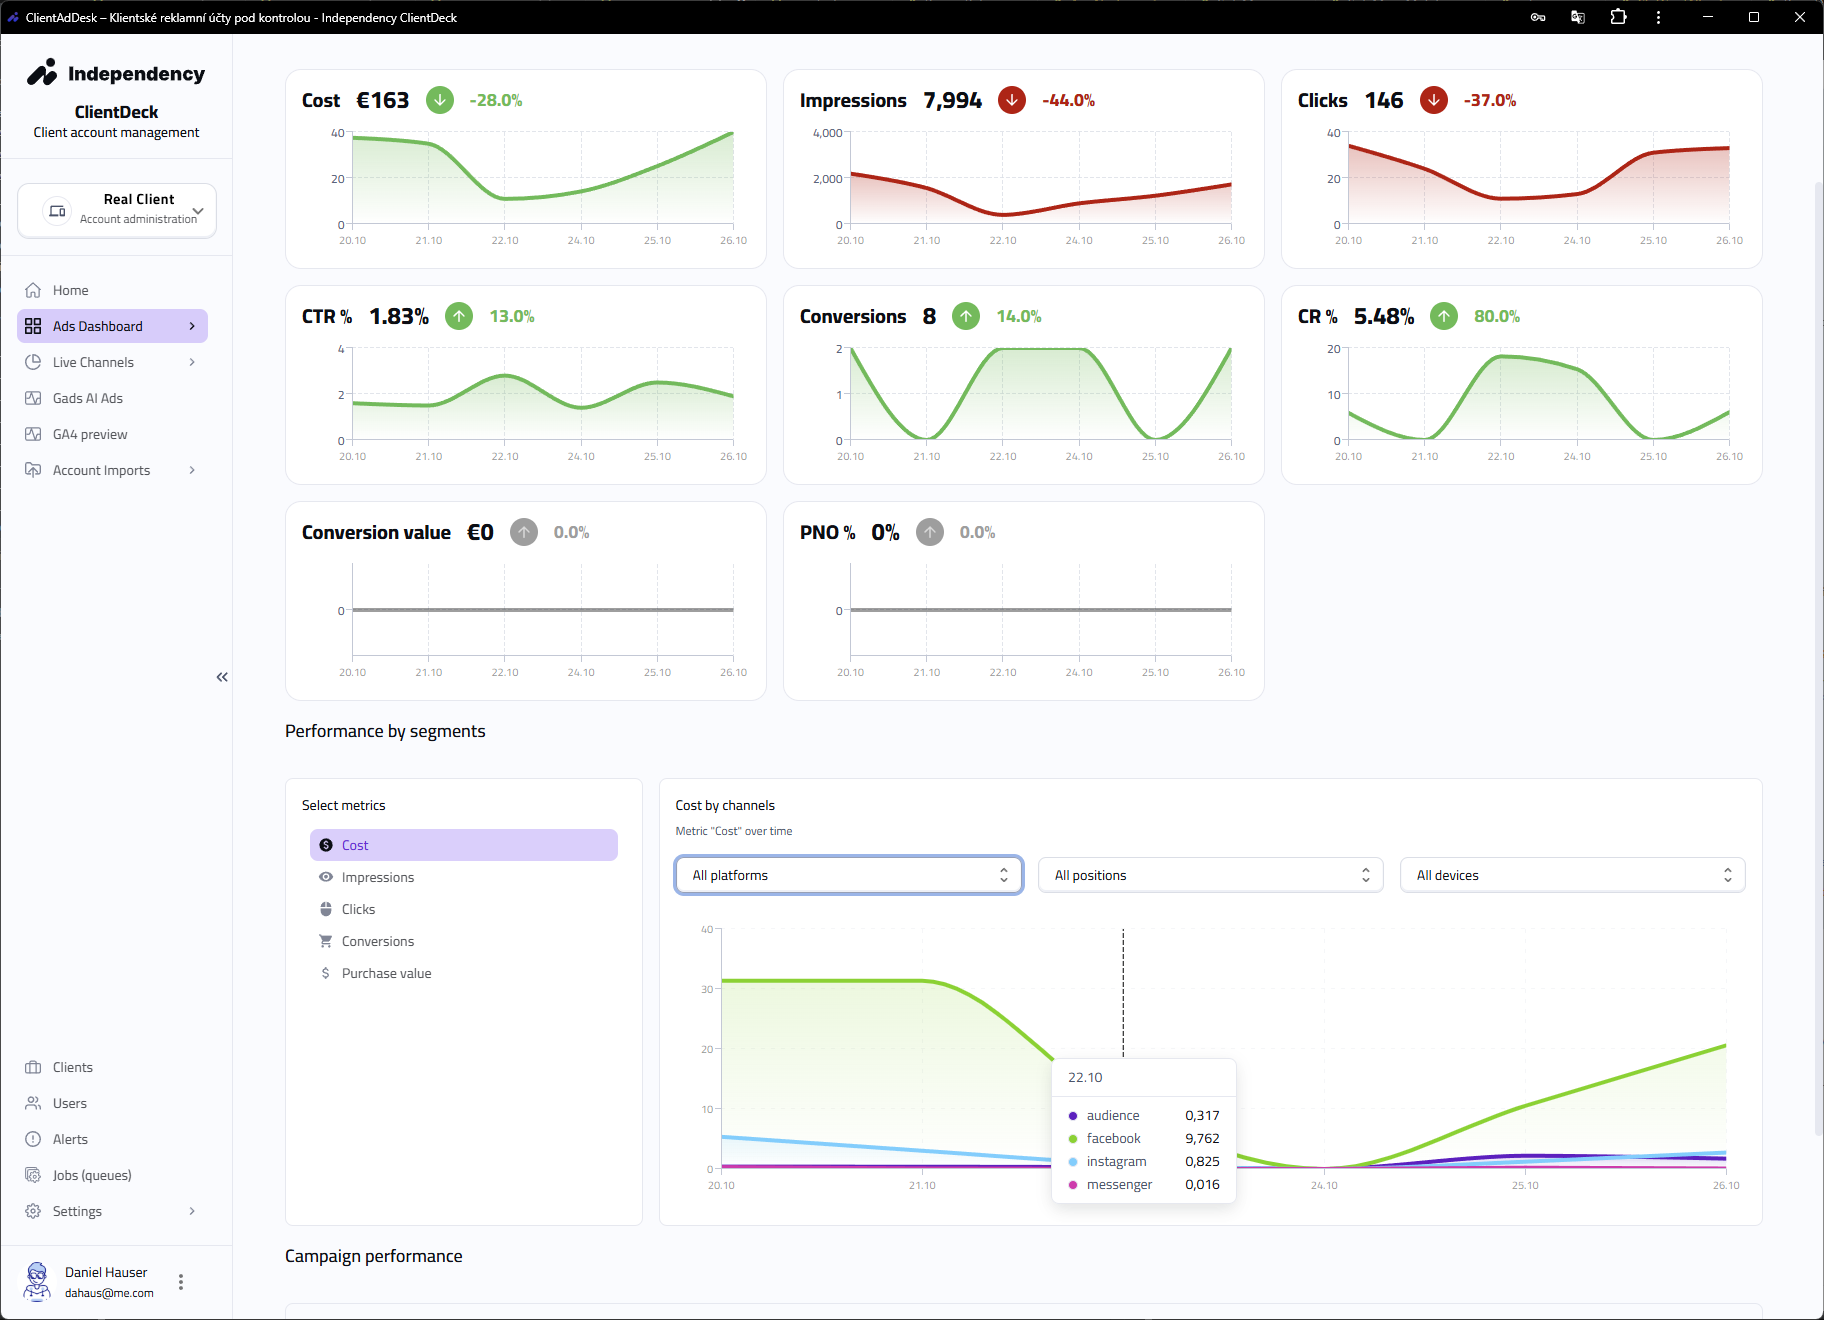Select the Clicks metric option
1824x1320 pixels.
[358, 909]
